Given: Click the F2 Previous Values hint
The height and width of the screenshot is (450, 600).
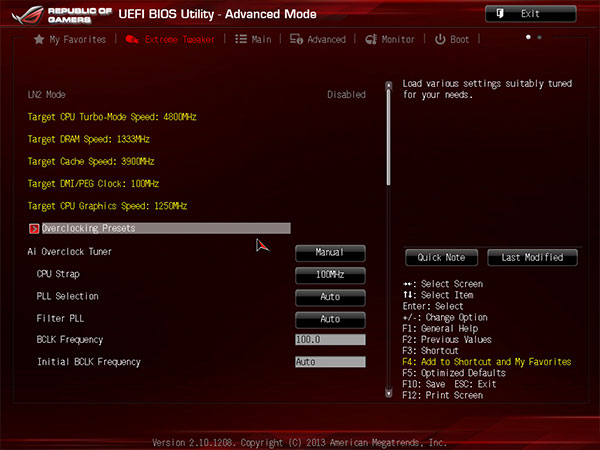Looking at the screenshot, I should coord(447,339).
